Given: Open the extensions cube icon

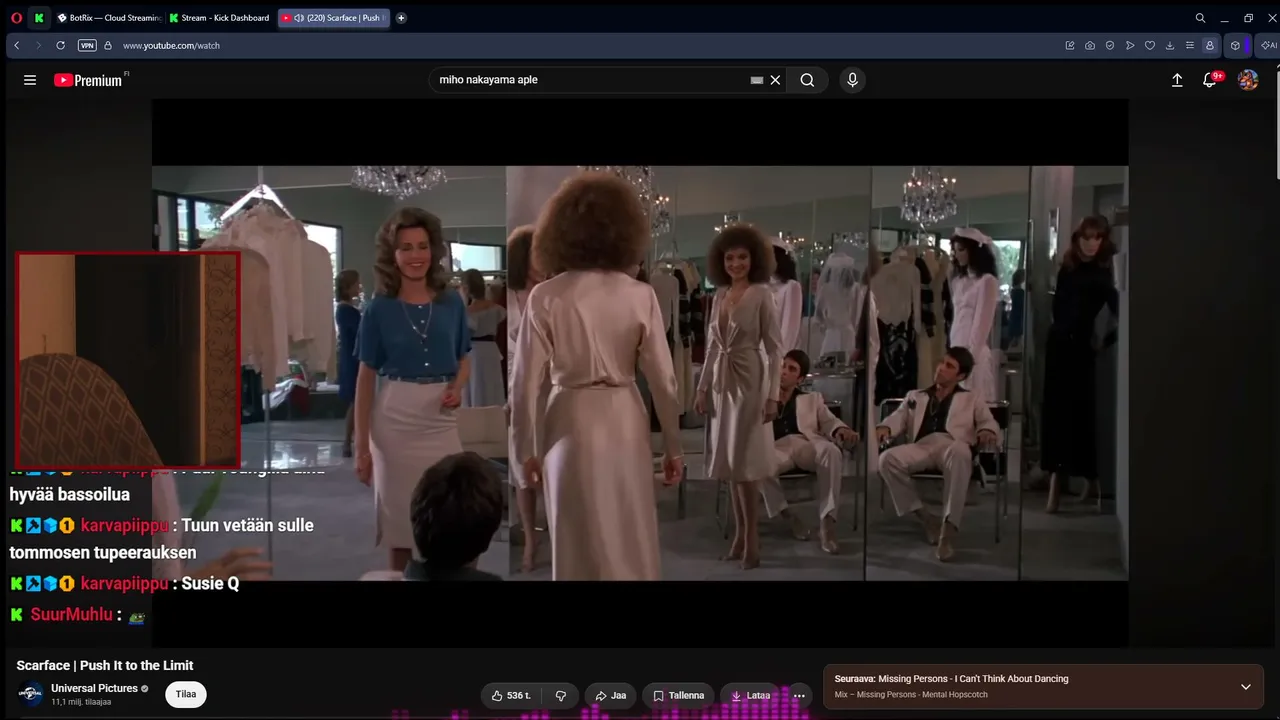Looking at the screenshot, I should pos(1235,45).
